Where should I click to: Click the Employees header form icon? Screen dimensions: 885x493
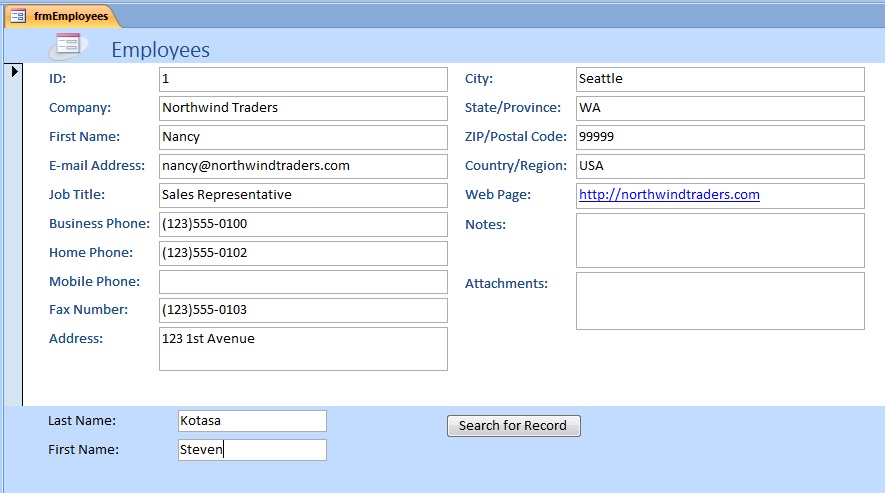(x=68, y=46)
